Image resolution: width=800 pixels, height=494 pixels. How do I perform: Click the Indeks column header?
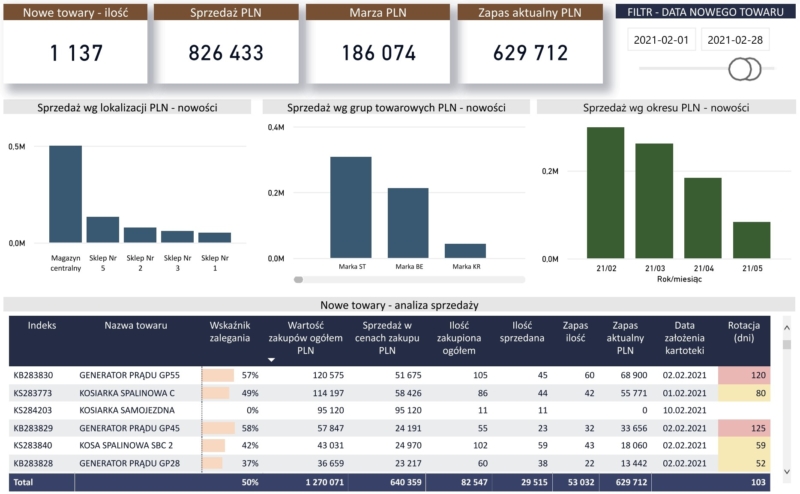click(41, 326)
